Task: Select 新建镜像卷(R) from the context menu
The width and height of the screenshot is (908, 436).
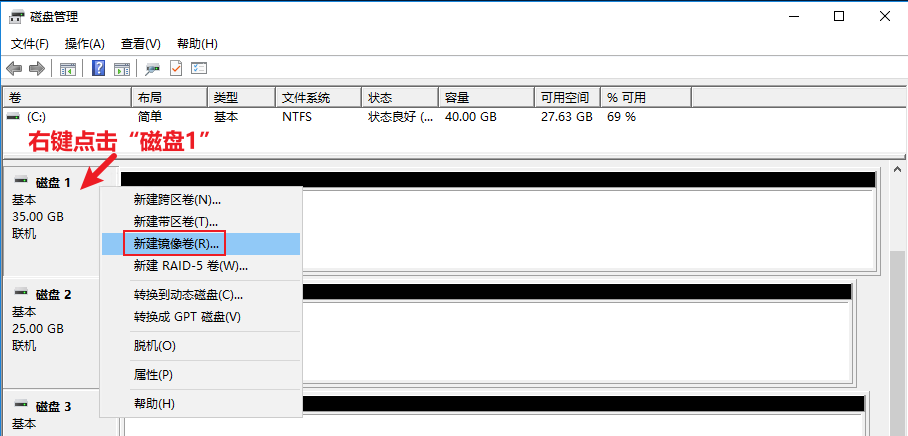Action: coord(176,244)
